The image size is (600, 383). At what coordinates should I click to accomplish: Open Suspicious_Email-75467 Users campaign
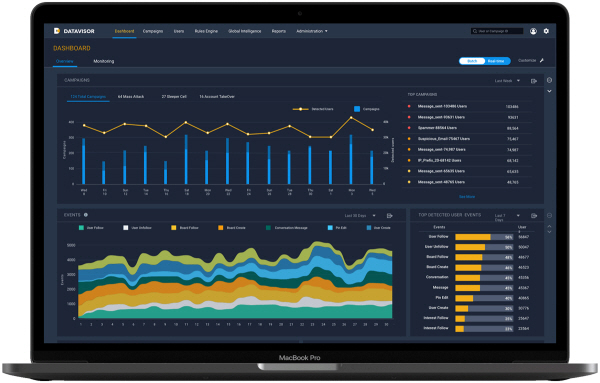pyautogui.click(x=443, y=139)
